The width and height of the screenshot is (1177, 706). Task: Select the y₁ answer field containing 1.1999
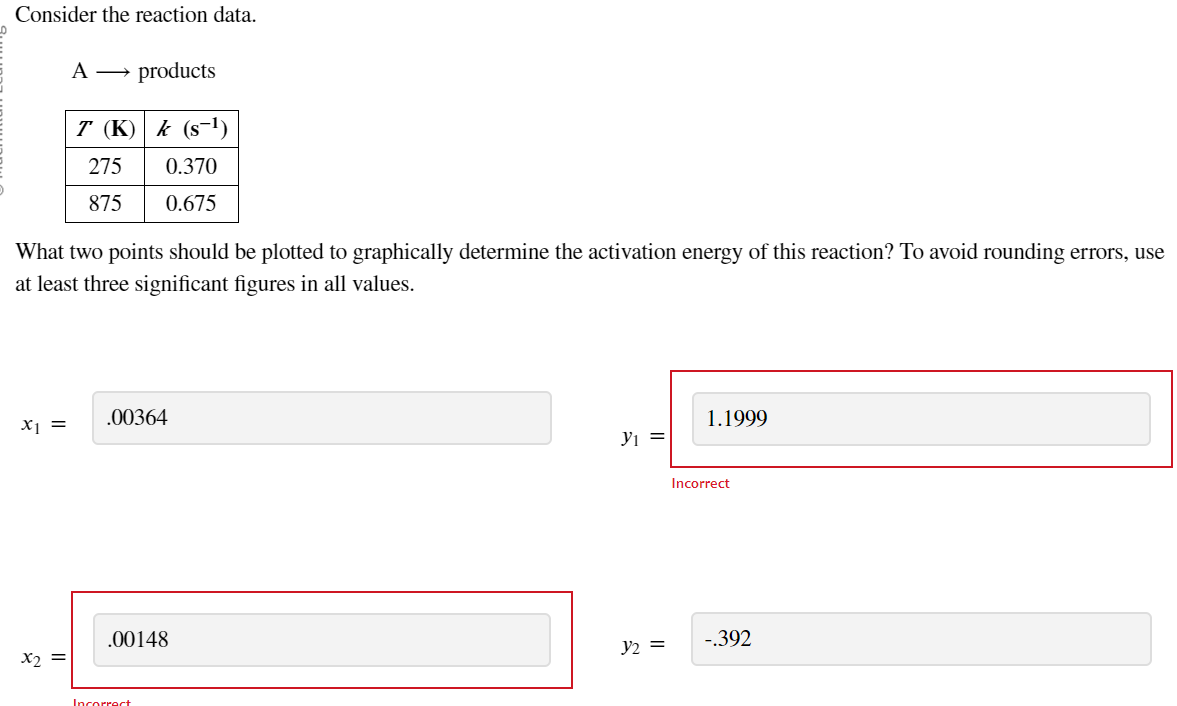(x=920, y=420)
